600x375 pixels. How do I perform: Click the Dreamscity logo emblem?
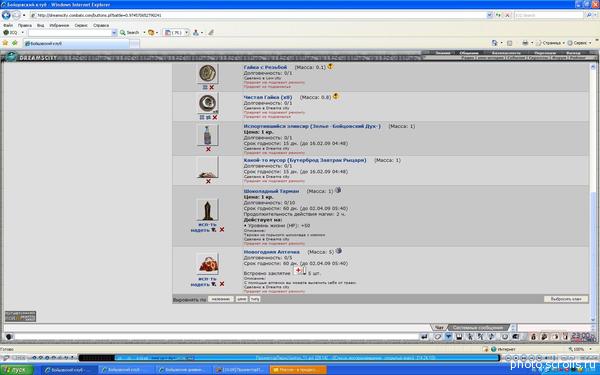[x=11, y=57]
